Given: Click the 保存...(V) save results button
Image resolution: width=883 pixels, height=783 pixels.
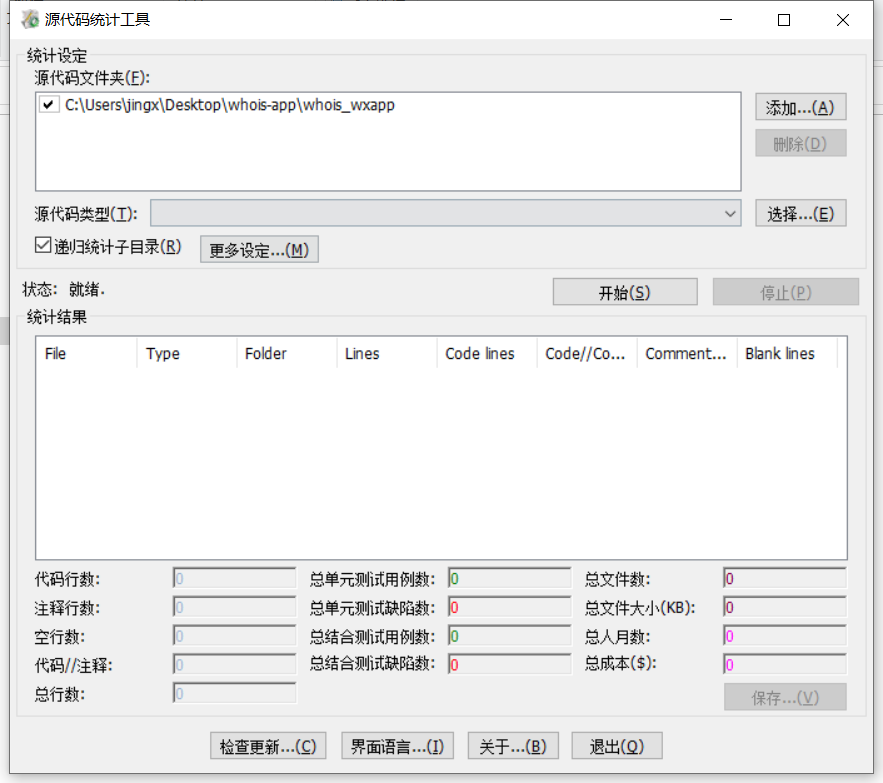Looking at the screenshot, I should pyautogui.click(x=785, y=697).
